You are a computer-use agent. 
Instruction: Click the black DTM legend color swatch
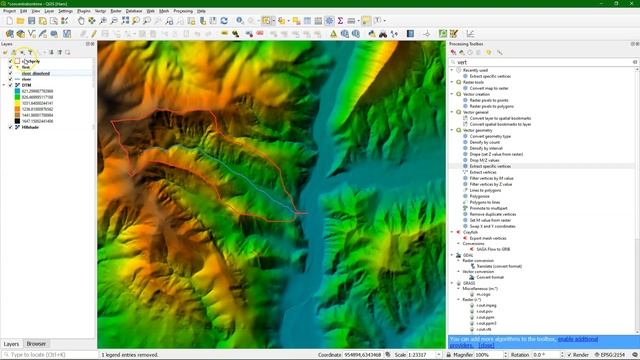pos(17,121)
